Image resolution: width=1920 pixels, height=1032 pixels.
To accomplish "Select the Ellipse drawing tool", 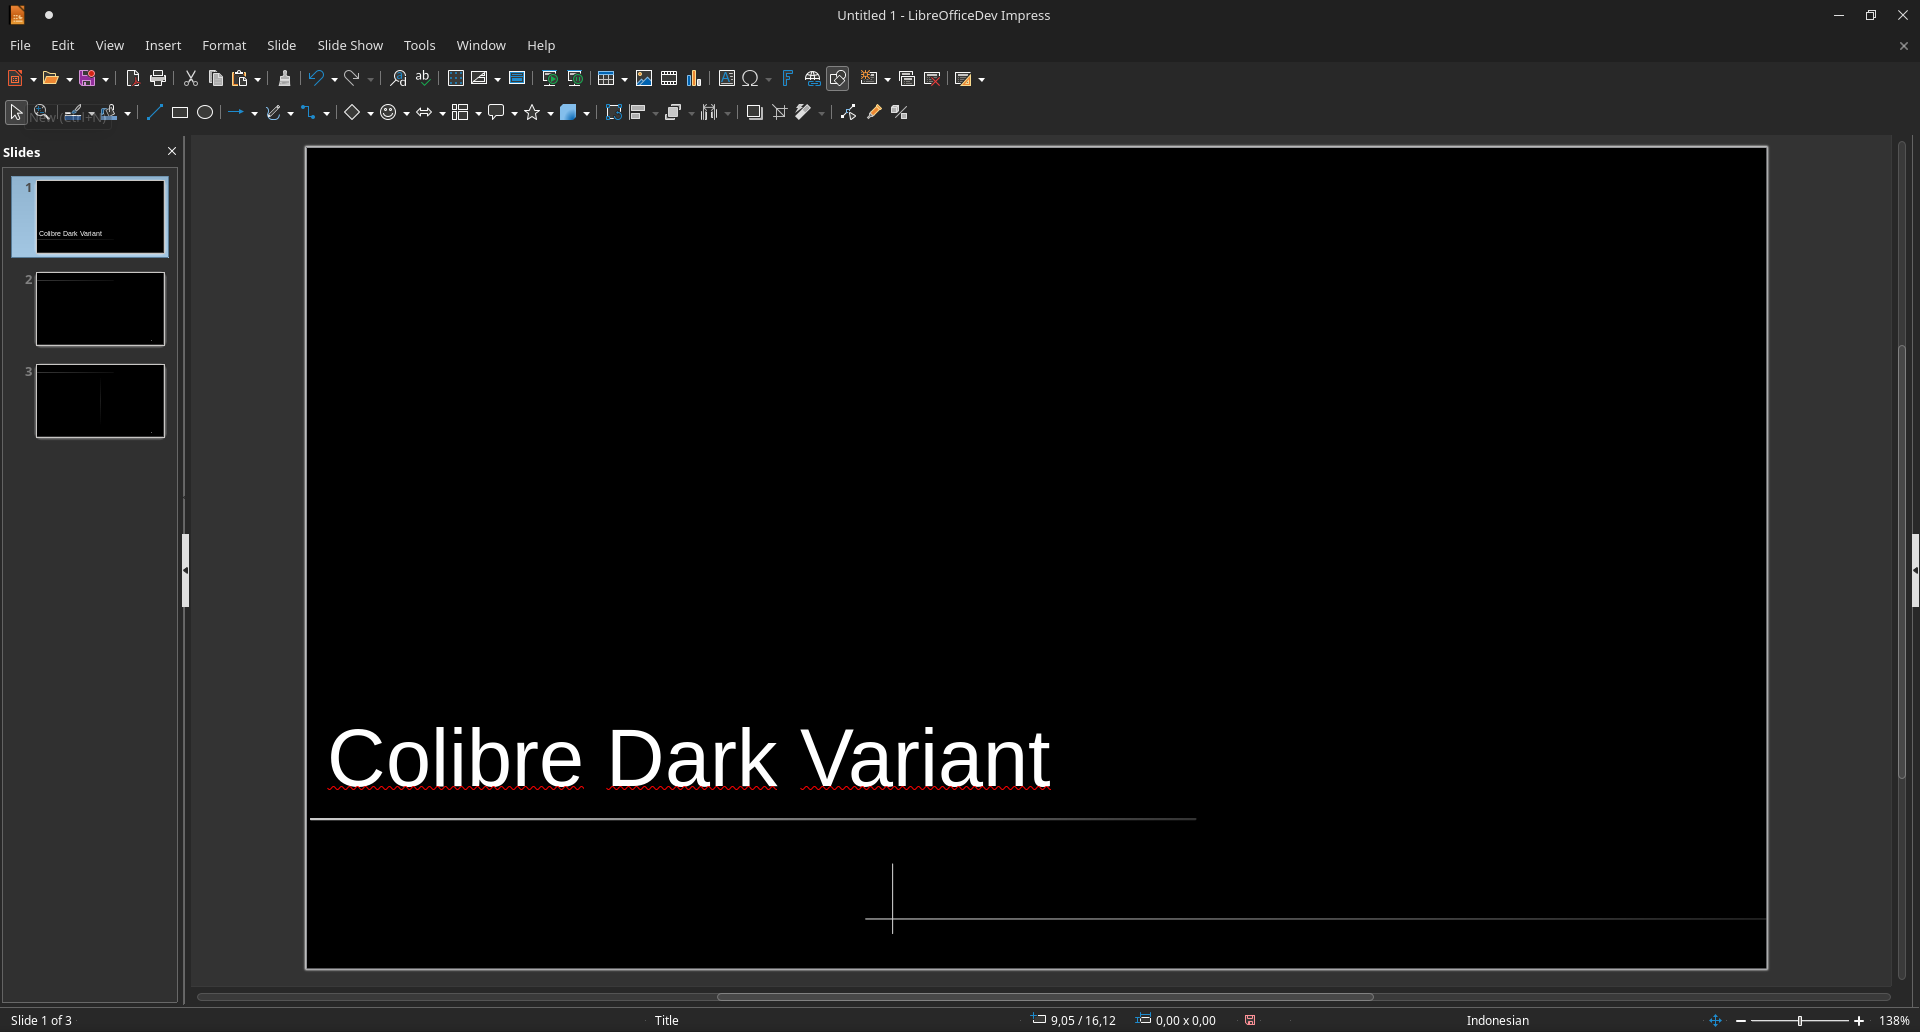I will tap(205, 113).
